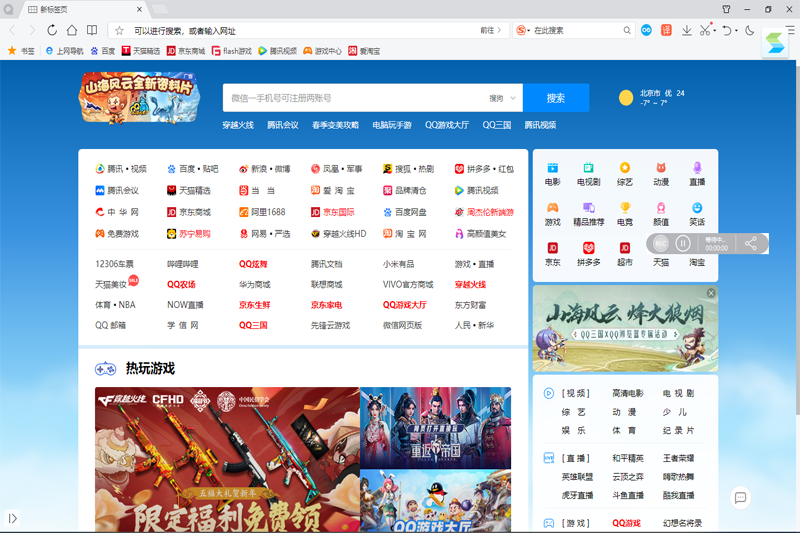Image resolution: width=800 pixels, height=533 pixels.
Task: Open the 动漫 category icon
Action: pos(661,174)
